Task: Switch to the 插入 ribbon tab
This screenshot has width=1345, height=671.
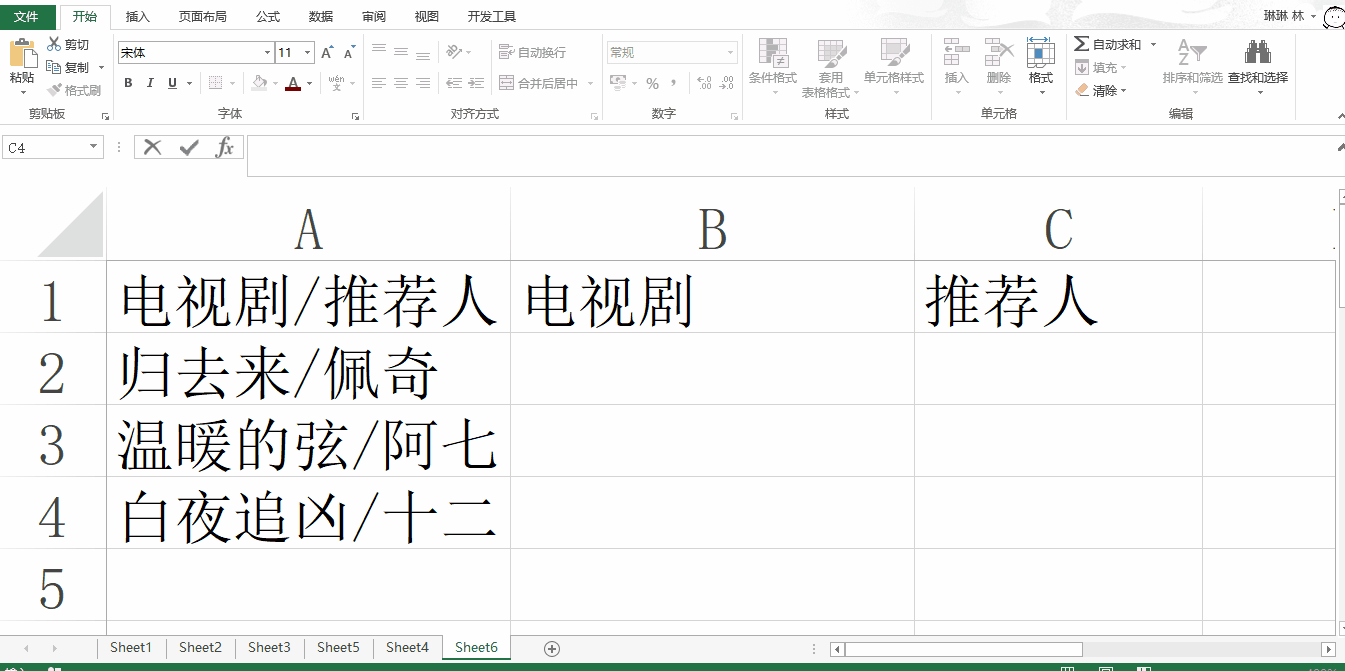Action: (137, 16)
